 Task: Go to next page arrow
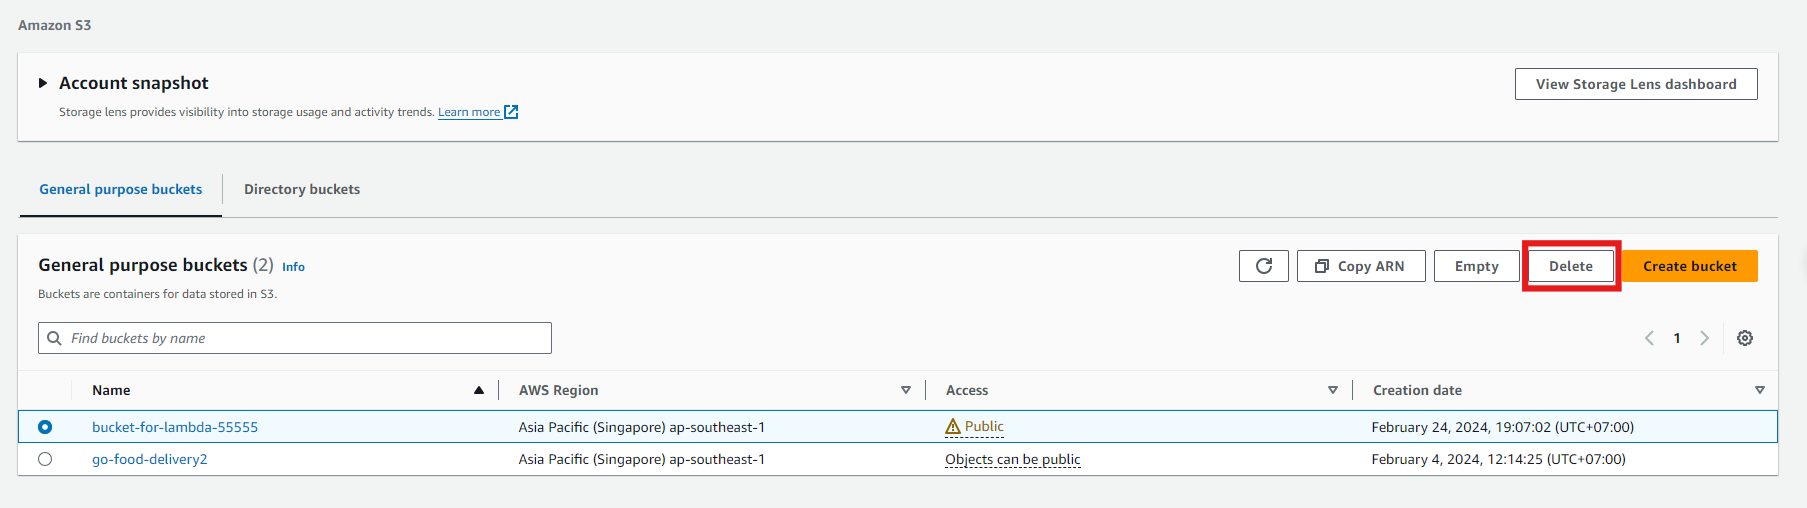click(x=1705, y=338)
